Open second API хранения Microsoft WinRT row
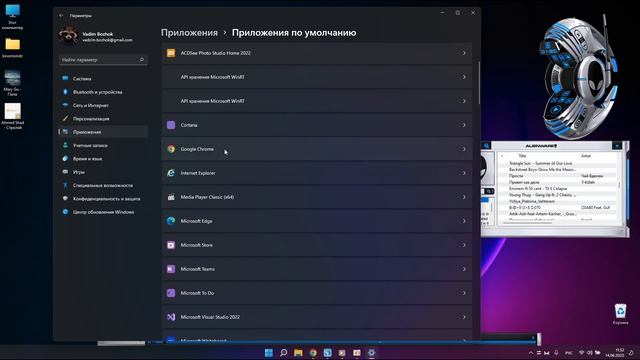 point(317,101)
